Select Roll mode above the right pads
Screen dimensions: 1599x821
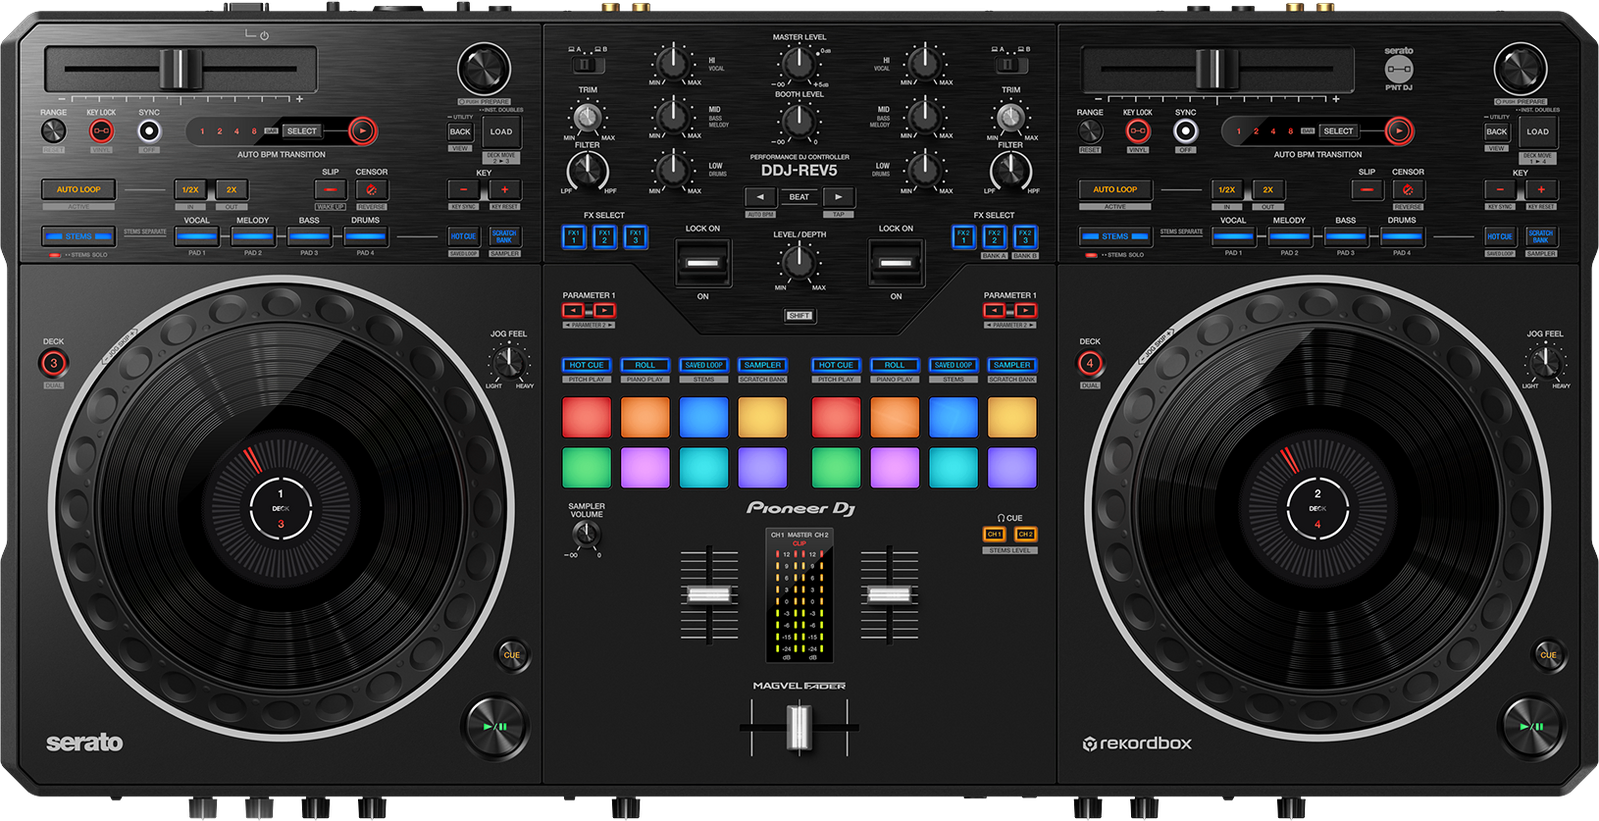[x=894, y=365]
